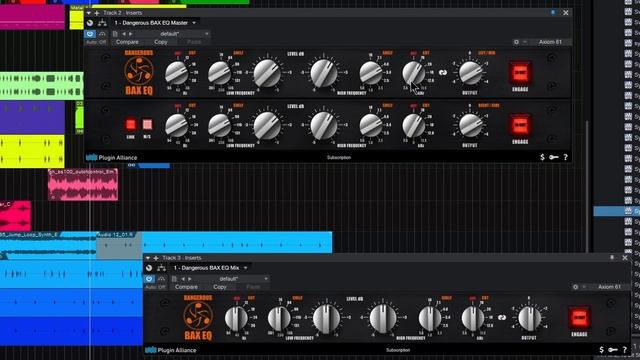
Task: Select the previous preset arrow in the Master window
Action: [124, 34]
